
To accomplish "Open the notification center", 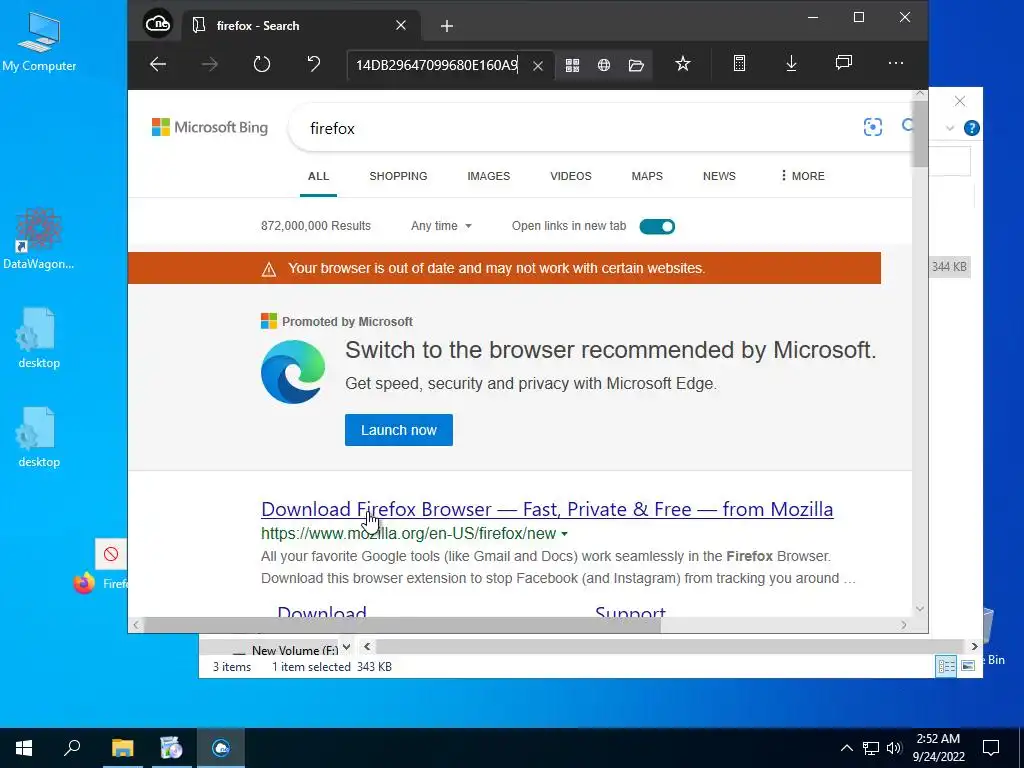I will (x=991, y=748).
